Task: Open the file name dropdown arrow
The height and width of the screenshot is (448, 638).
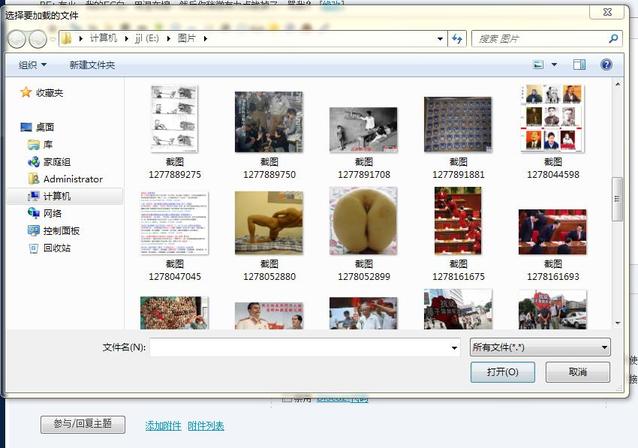Action: (454, 348)
